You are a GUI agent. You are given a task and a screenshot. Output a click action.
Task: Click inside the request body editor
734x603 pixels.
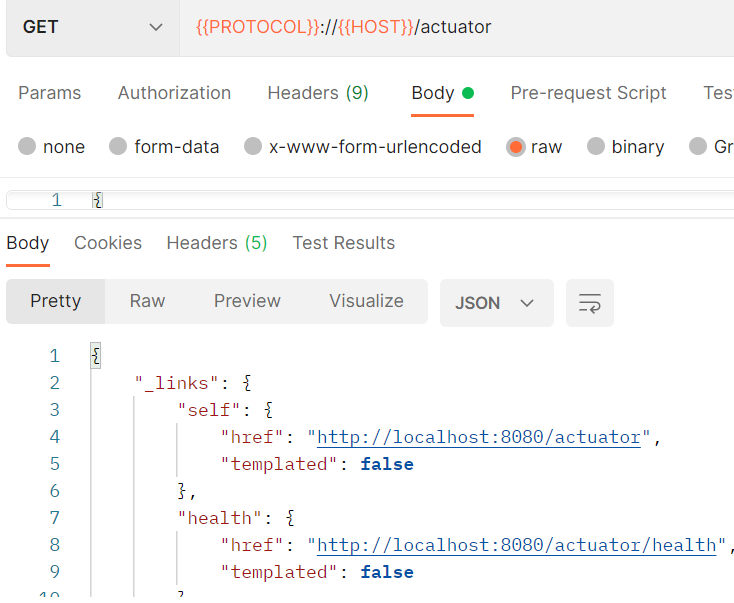370,200
